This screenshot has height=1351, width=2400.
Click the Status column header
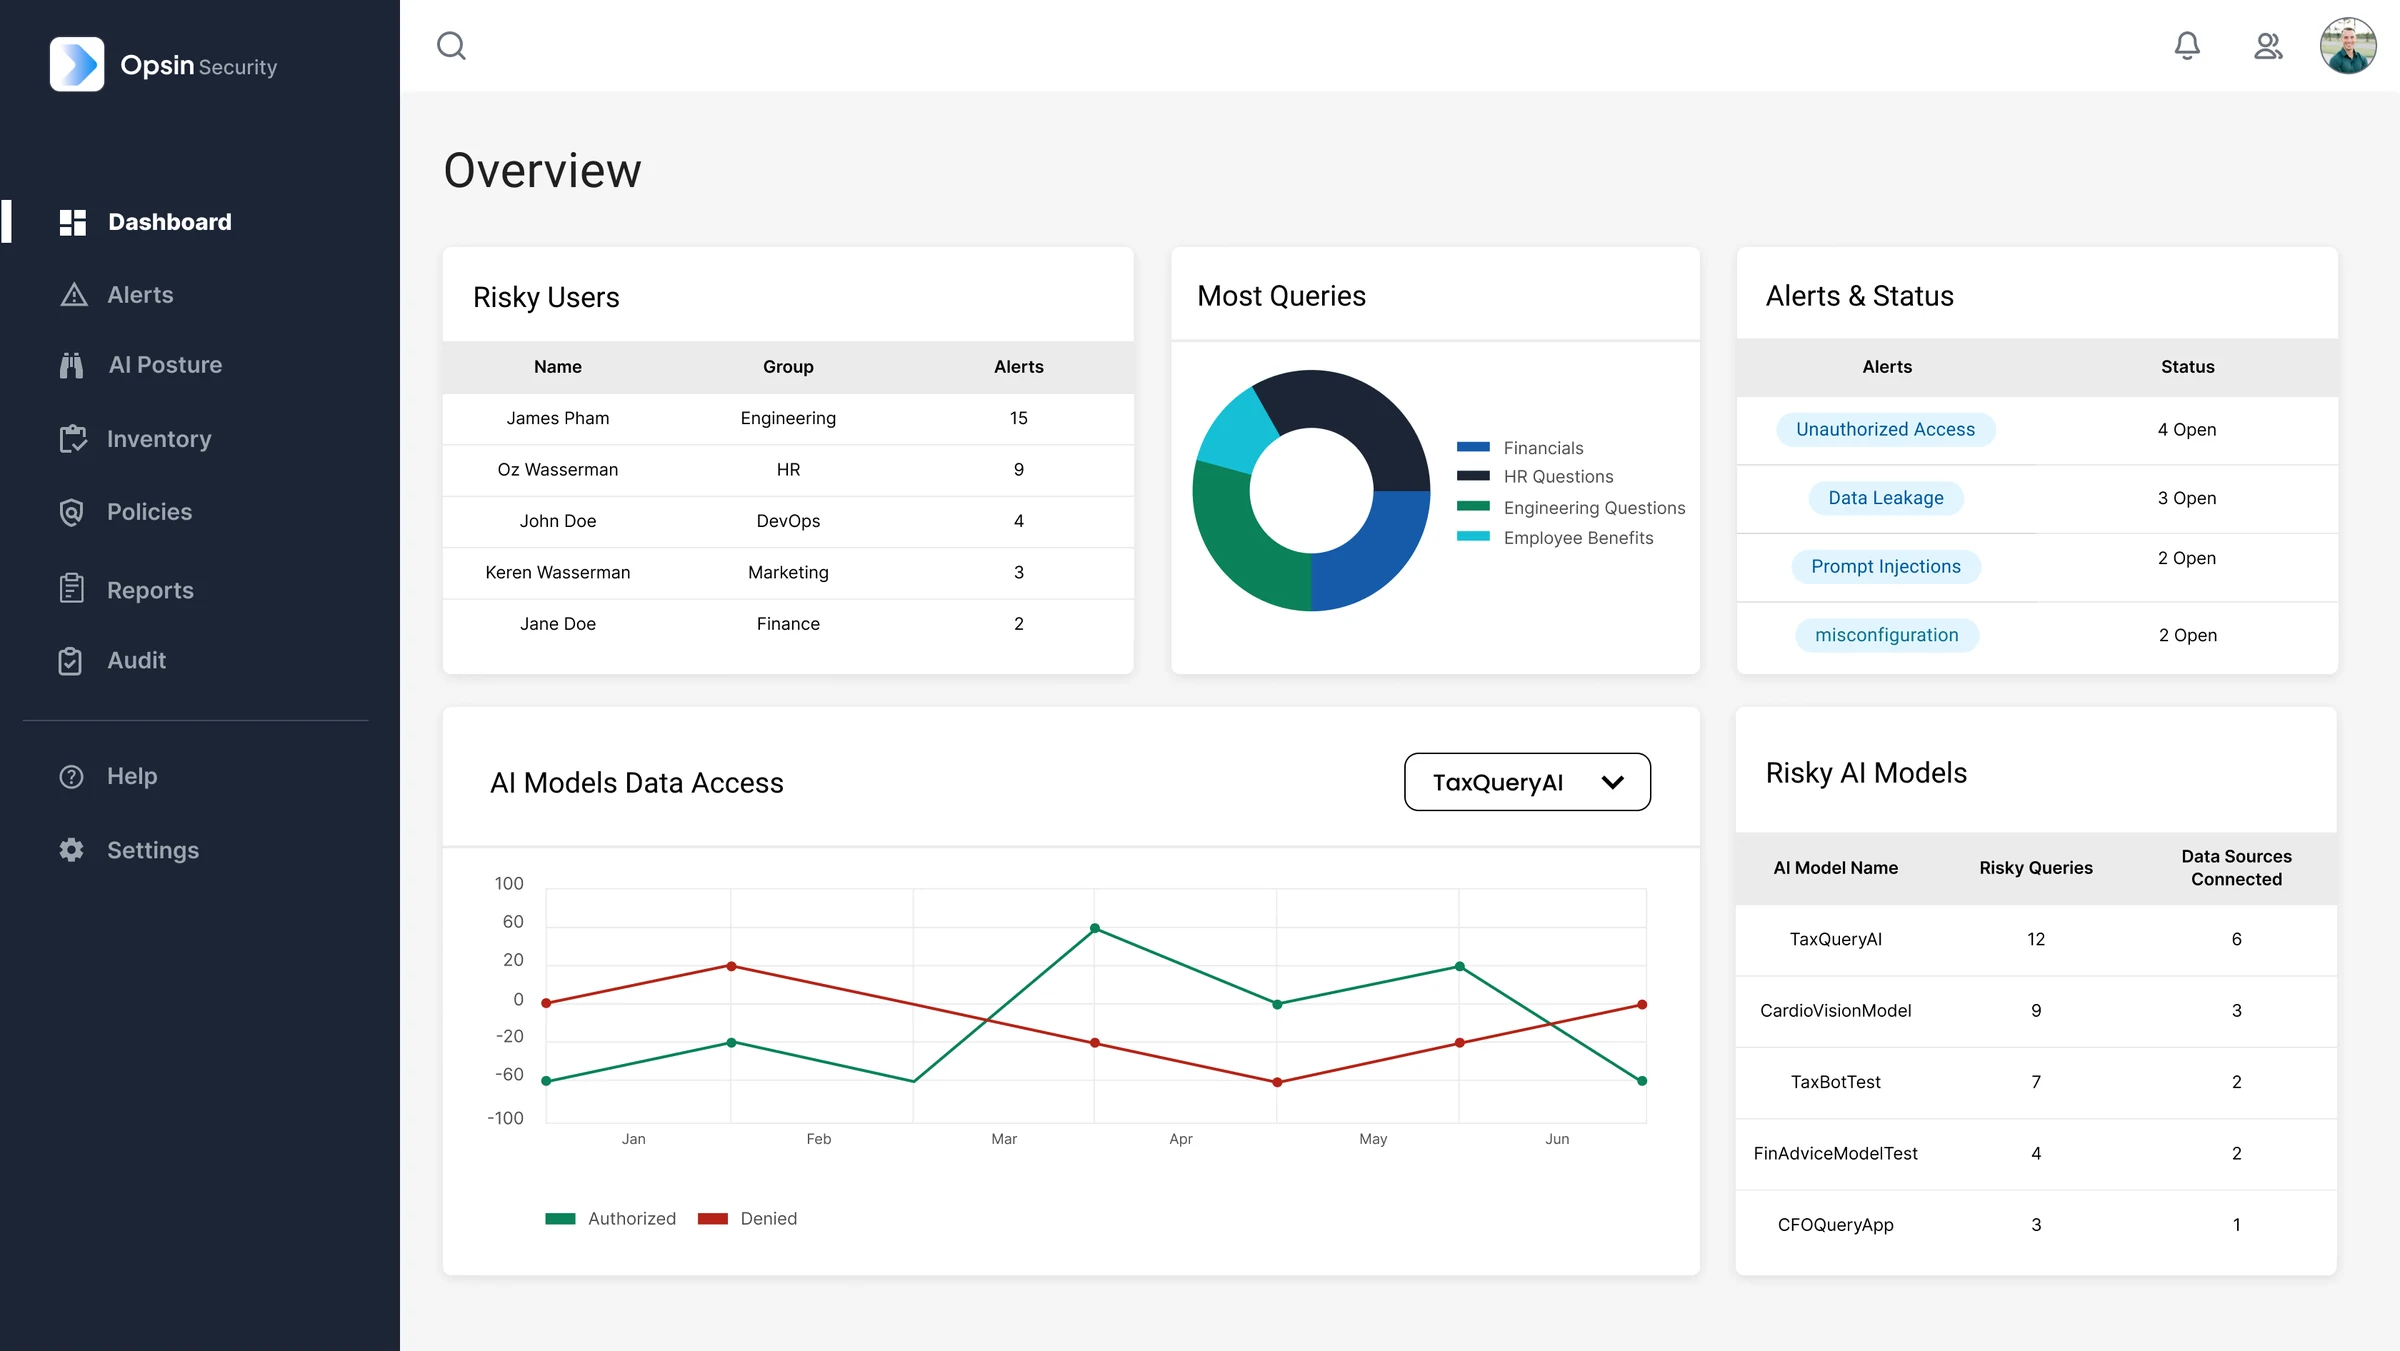(x=2188, y=367)
